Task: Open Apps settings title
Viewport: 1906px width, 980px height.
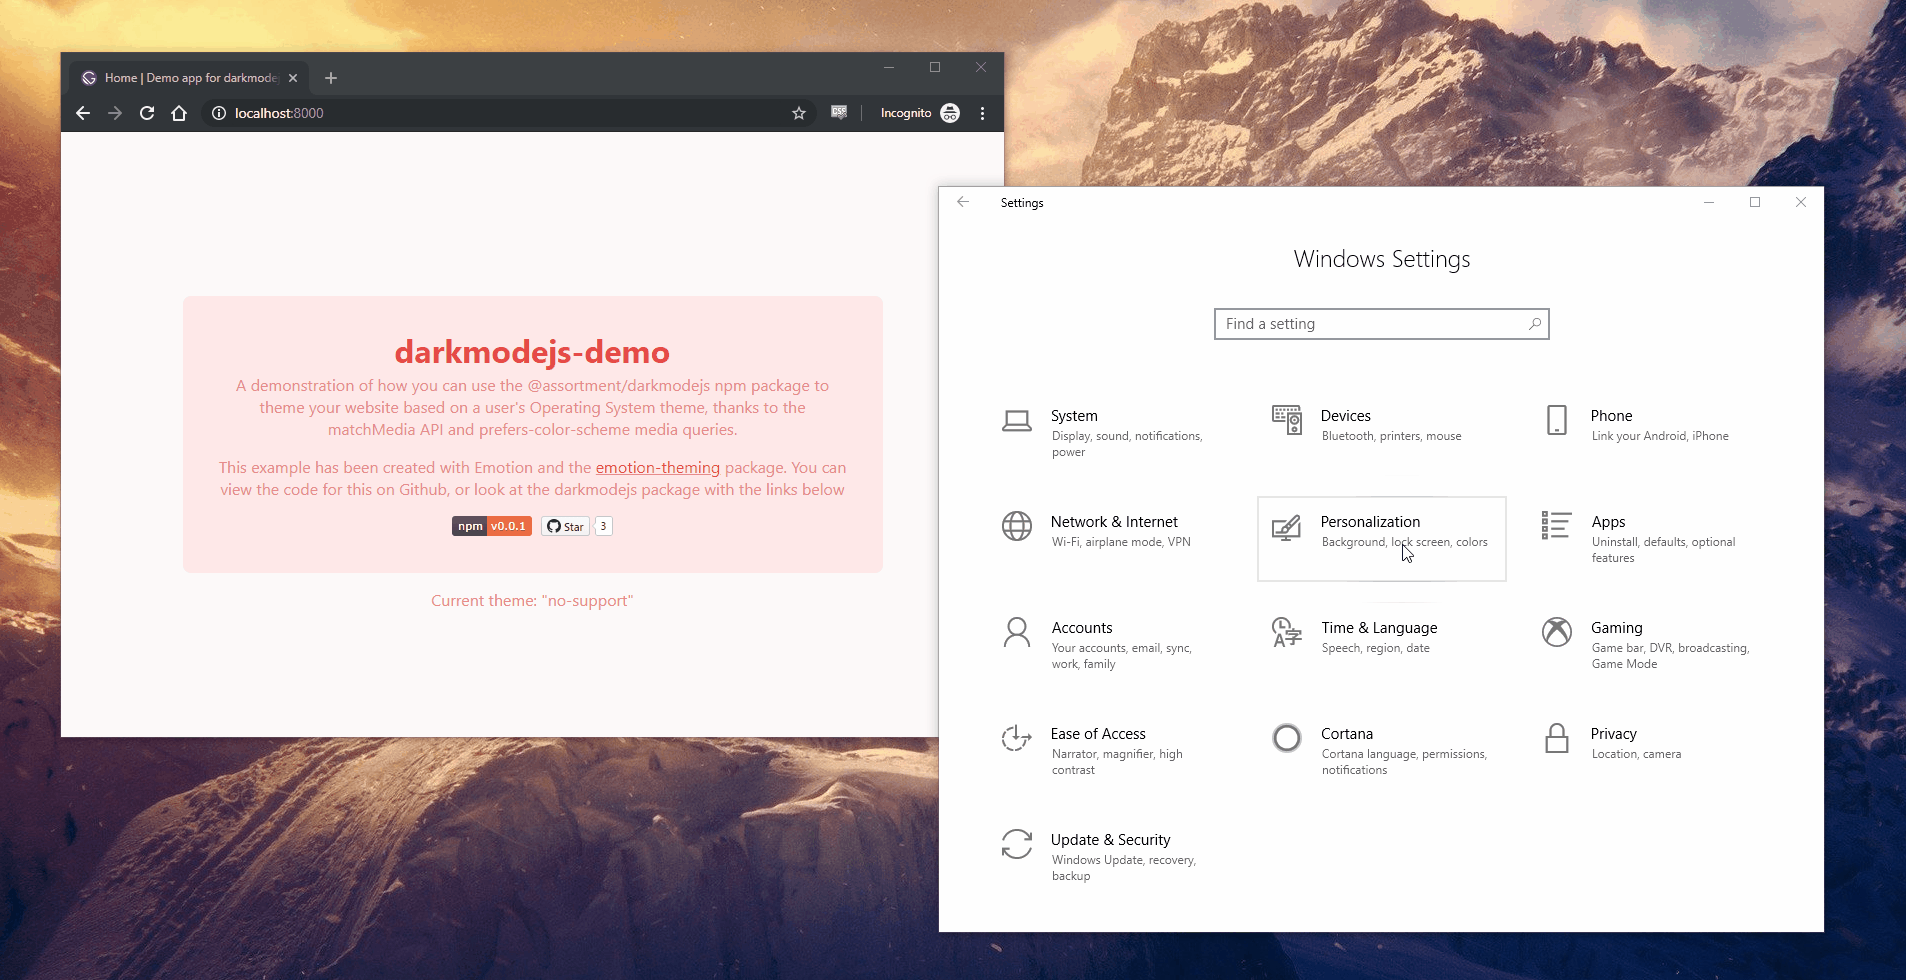Action: coord(1608,522)
